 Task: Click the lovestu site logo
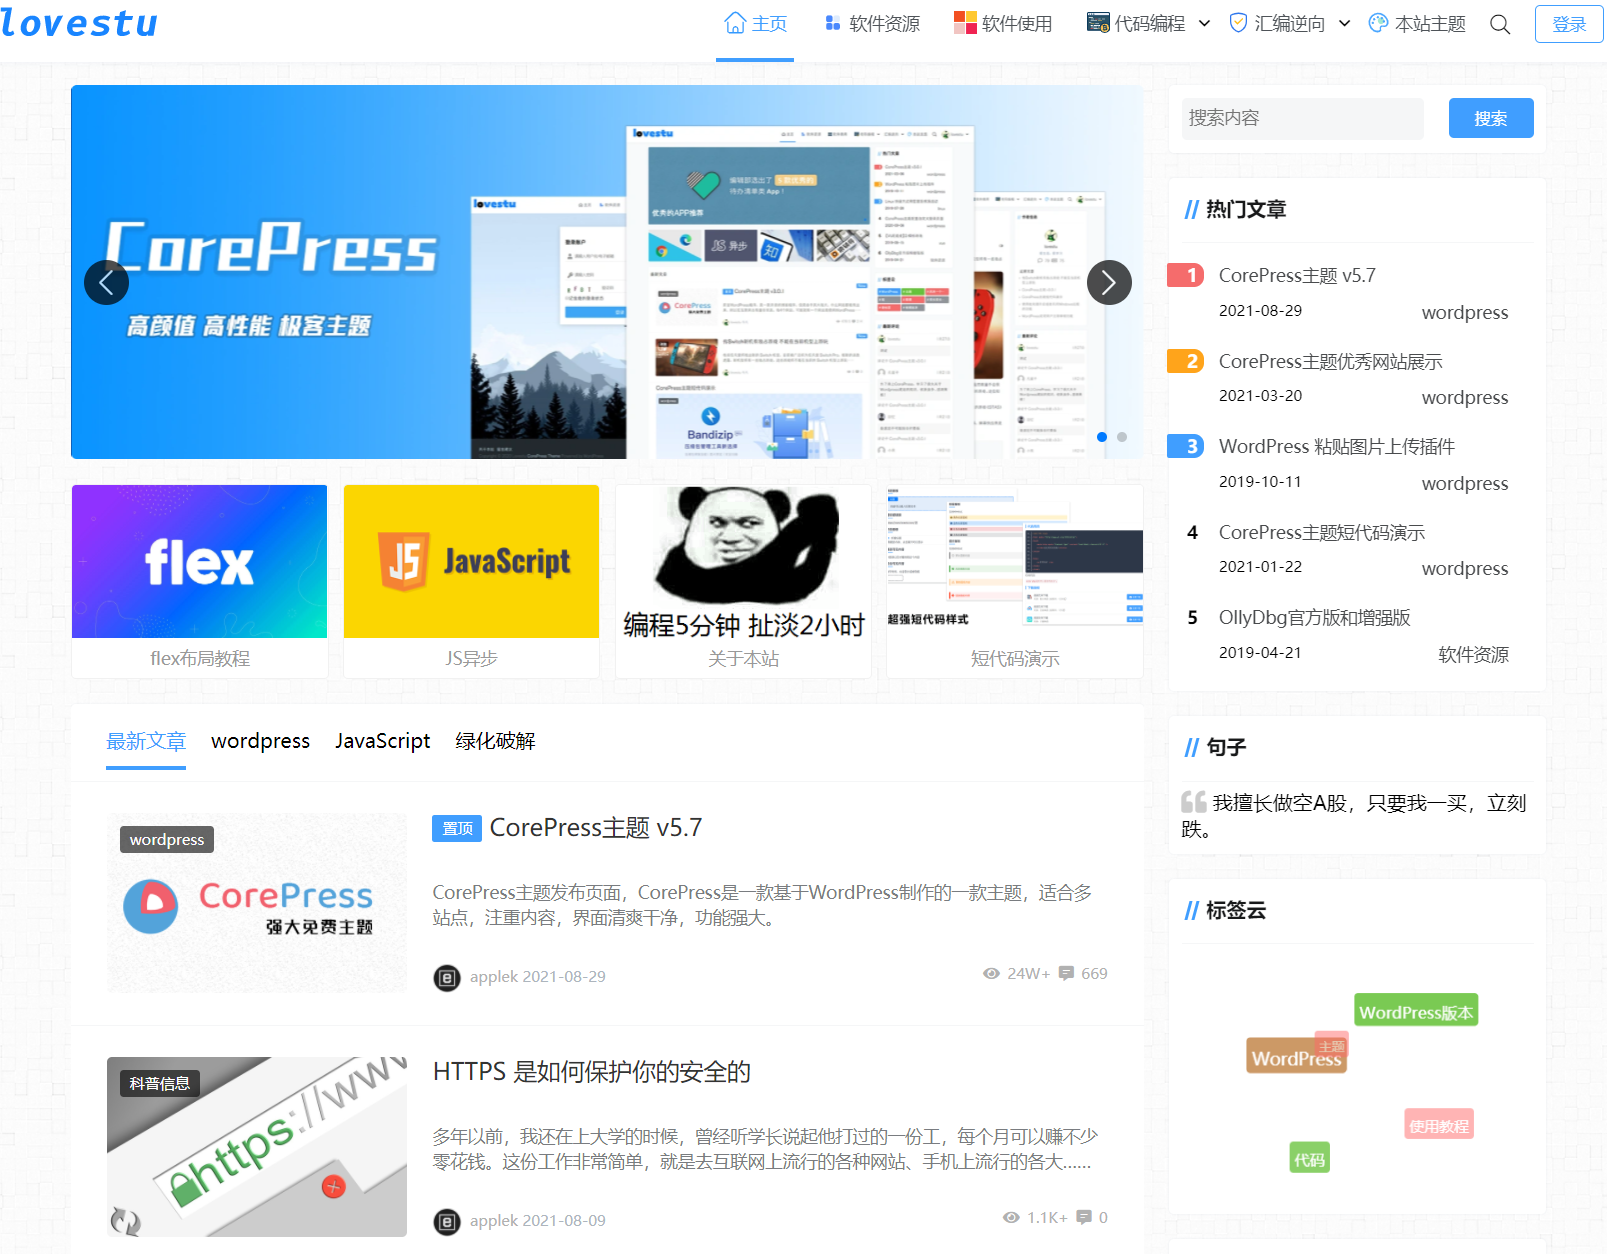tap(80, 23)
